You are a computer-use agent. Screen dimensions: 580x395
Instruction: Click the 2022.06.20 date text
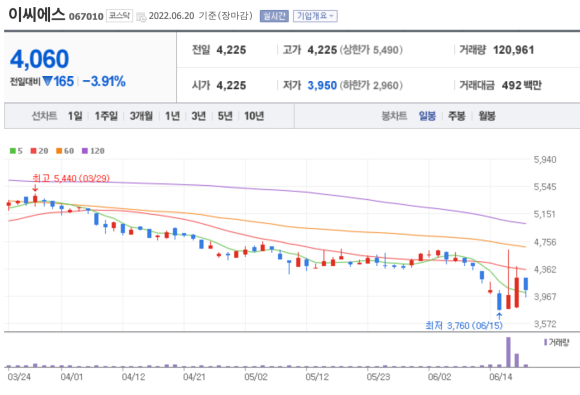click(x=171, y=16)
